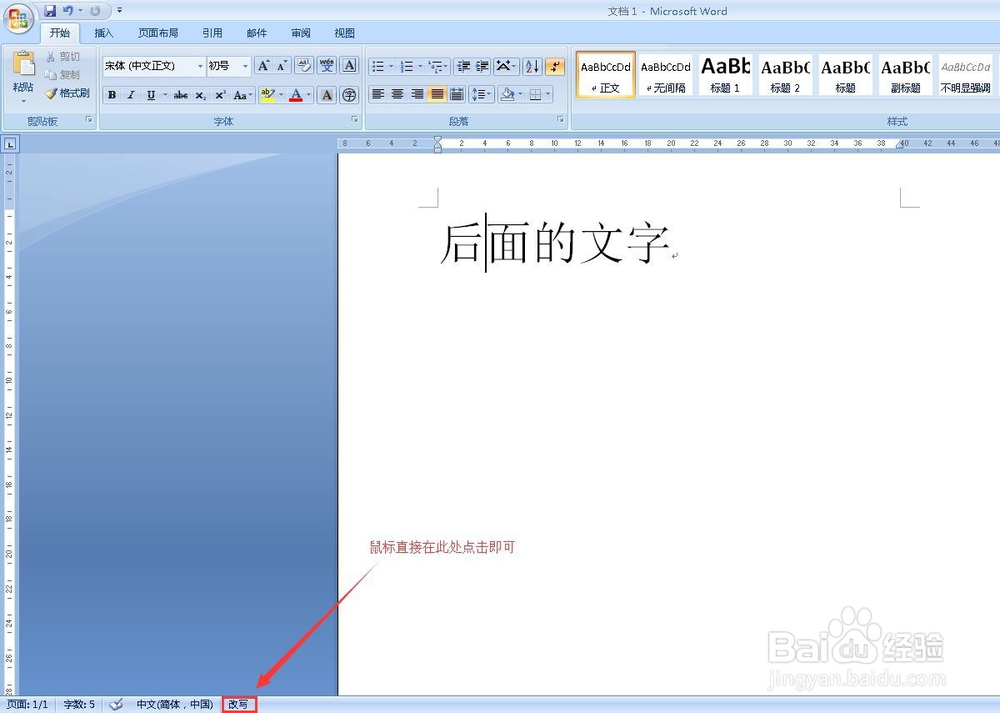Open the font color swatch menu

click(x=306, y=93)
